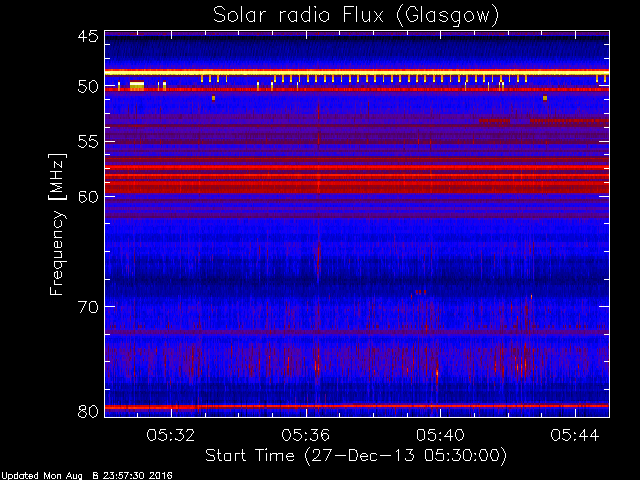
Task: Click the 'Start Time (27-Dec-13 05:30:00)' axis label
Action: 356,456
